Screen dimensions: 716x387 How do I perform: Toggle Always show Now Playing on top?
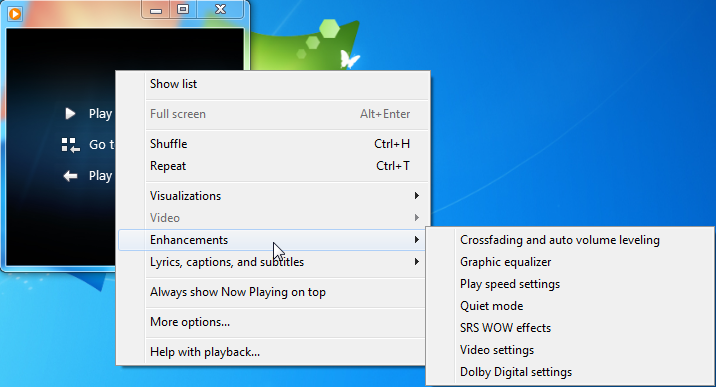[273, 292]
